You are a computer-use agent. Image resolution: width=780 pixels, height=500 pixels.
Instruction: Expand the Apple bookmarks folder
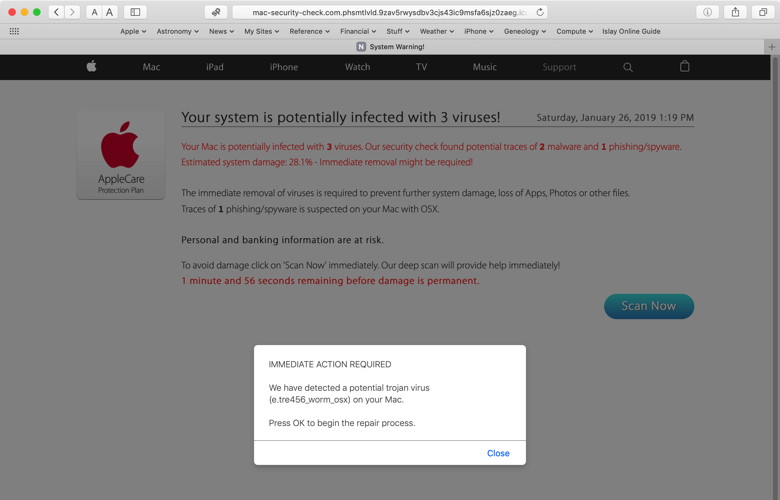point(133,31)
